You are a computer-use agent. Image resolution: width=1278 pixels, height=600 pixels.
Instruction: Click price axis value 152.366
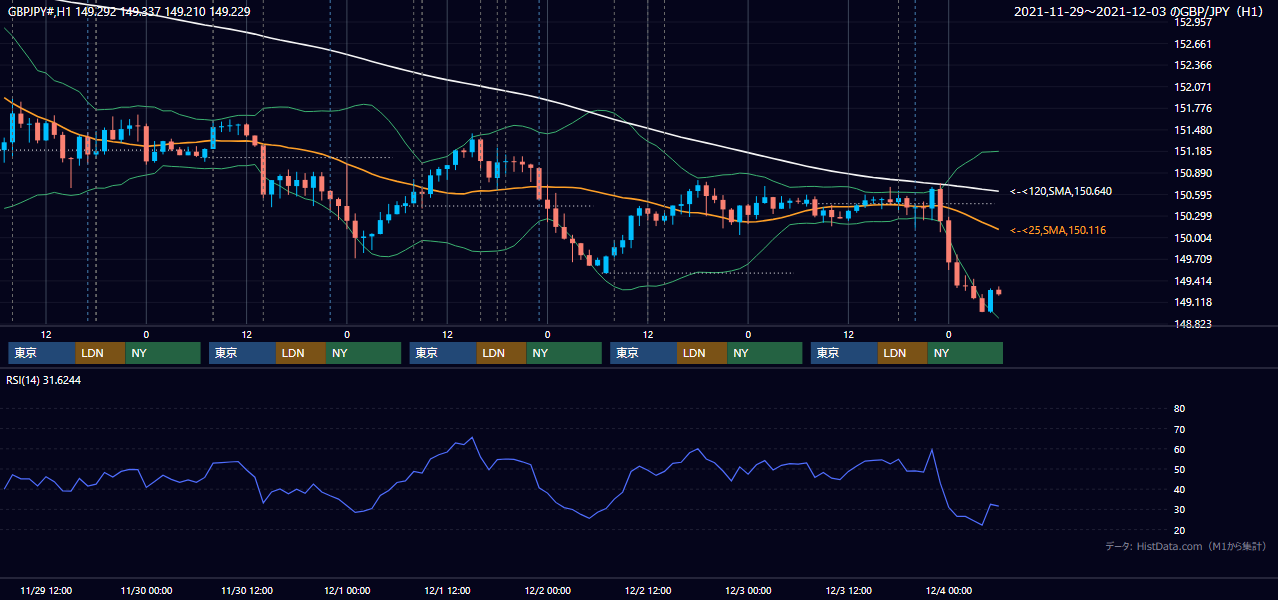pyautogui.click(x=1193, y=65)
